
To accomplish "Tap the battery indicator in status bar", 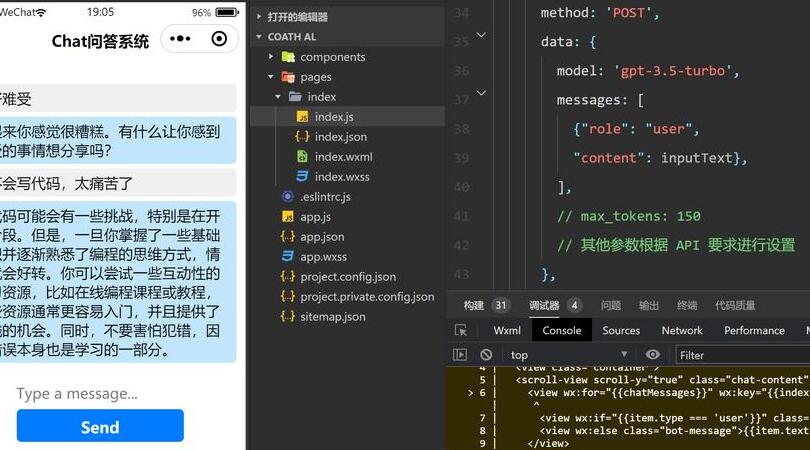I will pyautogui.click(x=227, y=12).
